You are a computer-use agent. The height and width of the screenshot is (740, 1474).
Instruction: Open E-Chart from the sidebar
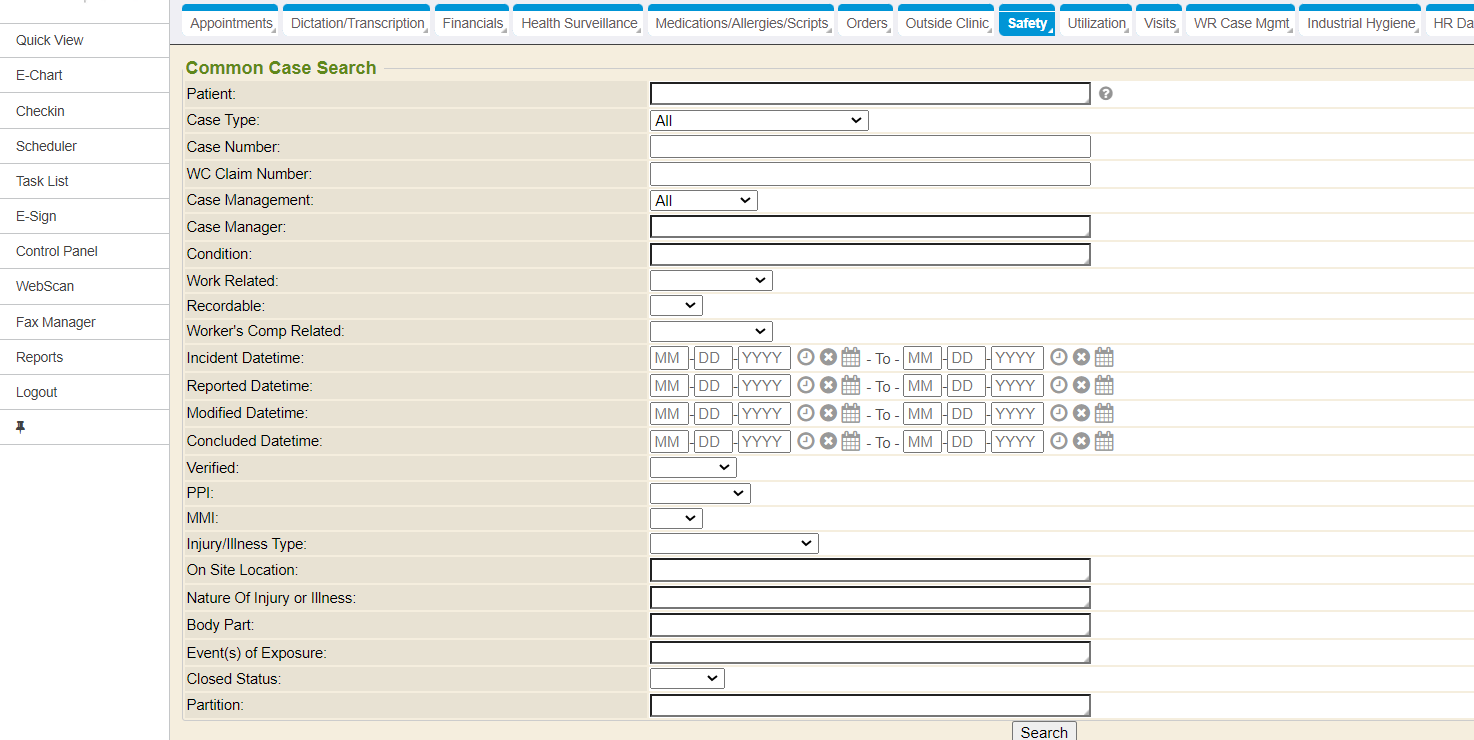pyautogui.click(x=40, y=75)
